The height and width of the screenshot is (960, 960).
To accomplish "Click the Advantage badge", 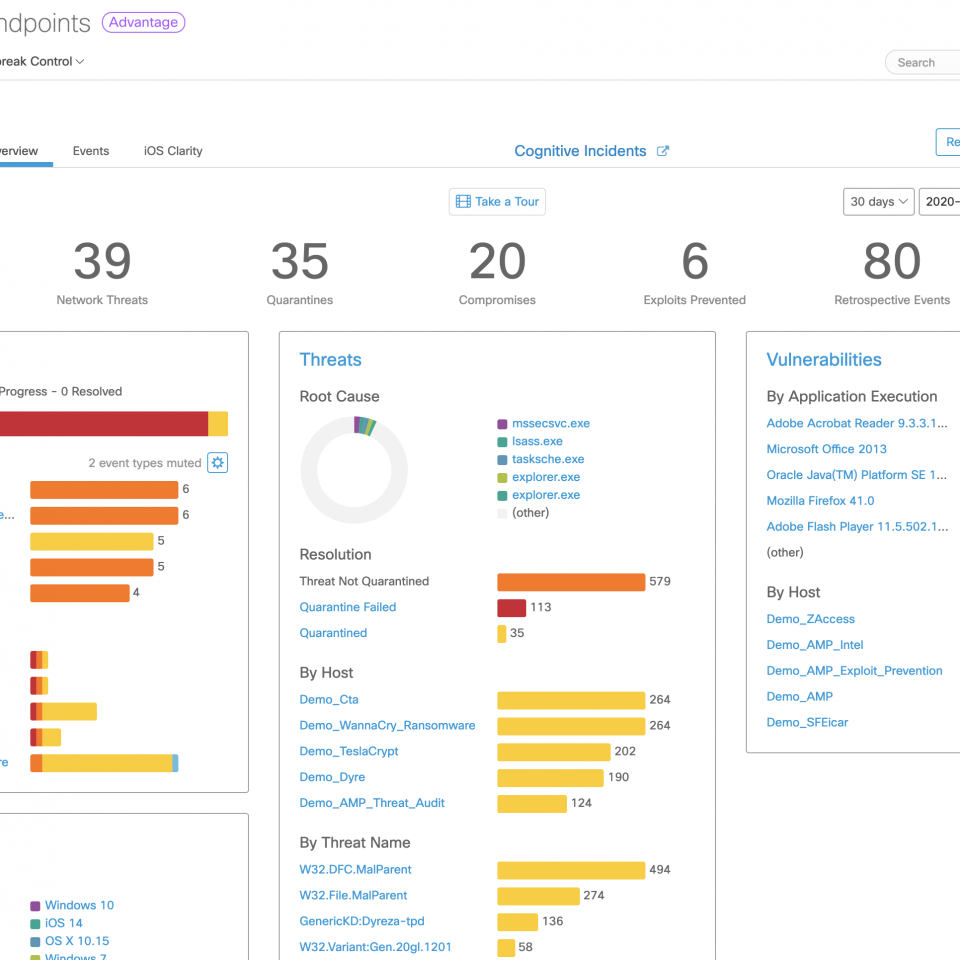I will click(143, 23).
